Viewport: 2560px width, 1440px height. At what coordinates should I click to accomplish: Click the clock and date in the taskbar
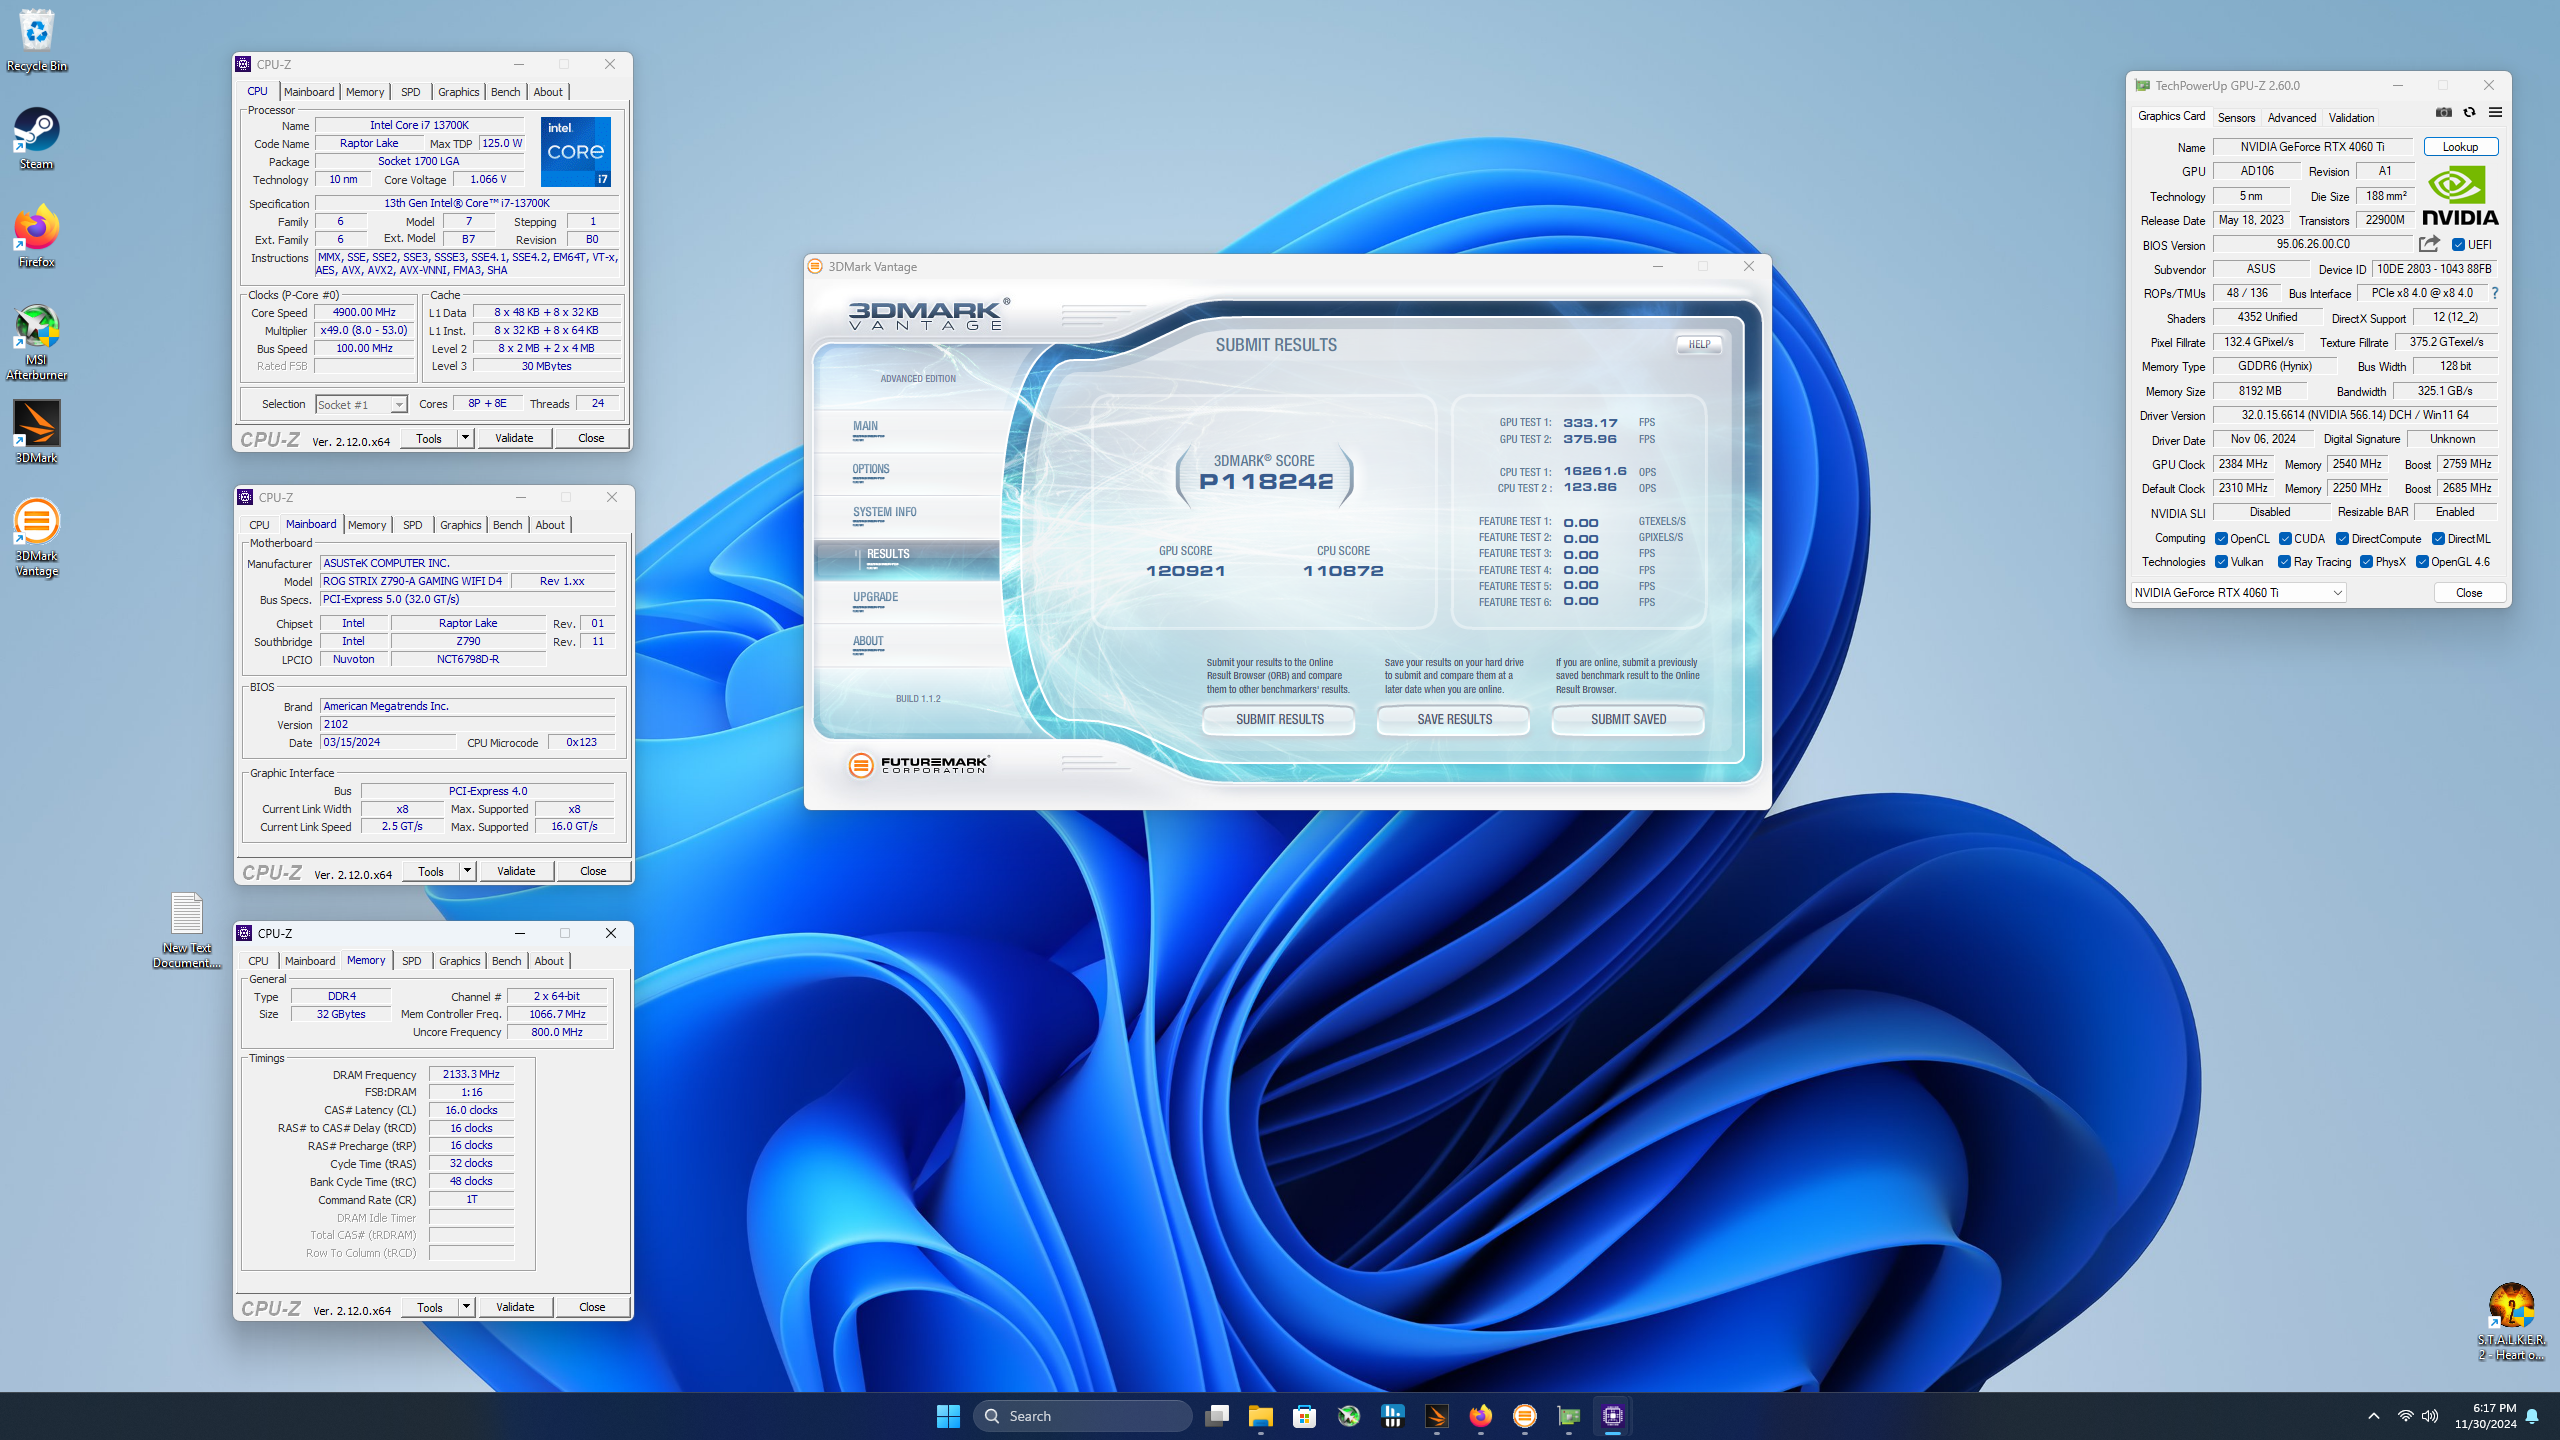[x=2485, y=1416]
